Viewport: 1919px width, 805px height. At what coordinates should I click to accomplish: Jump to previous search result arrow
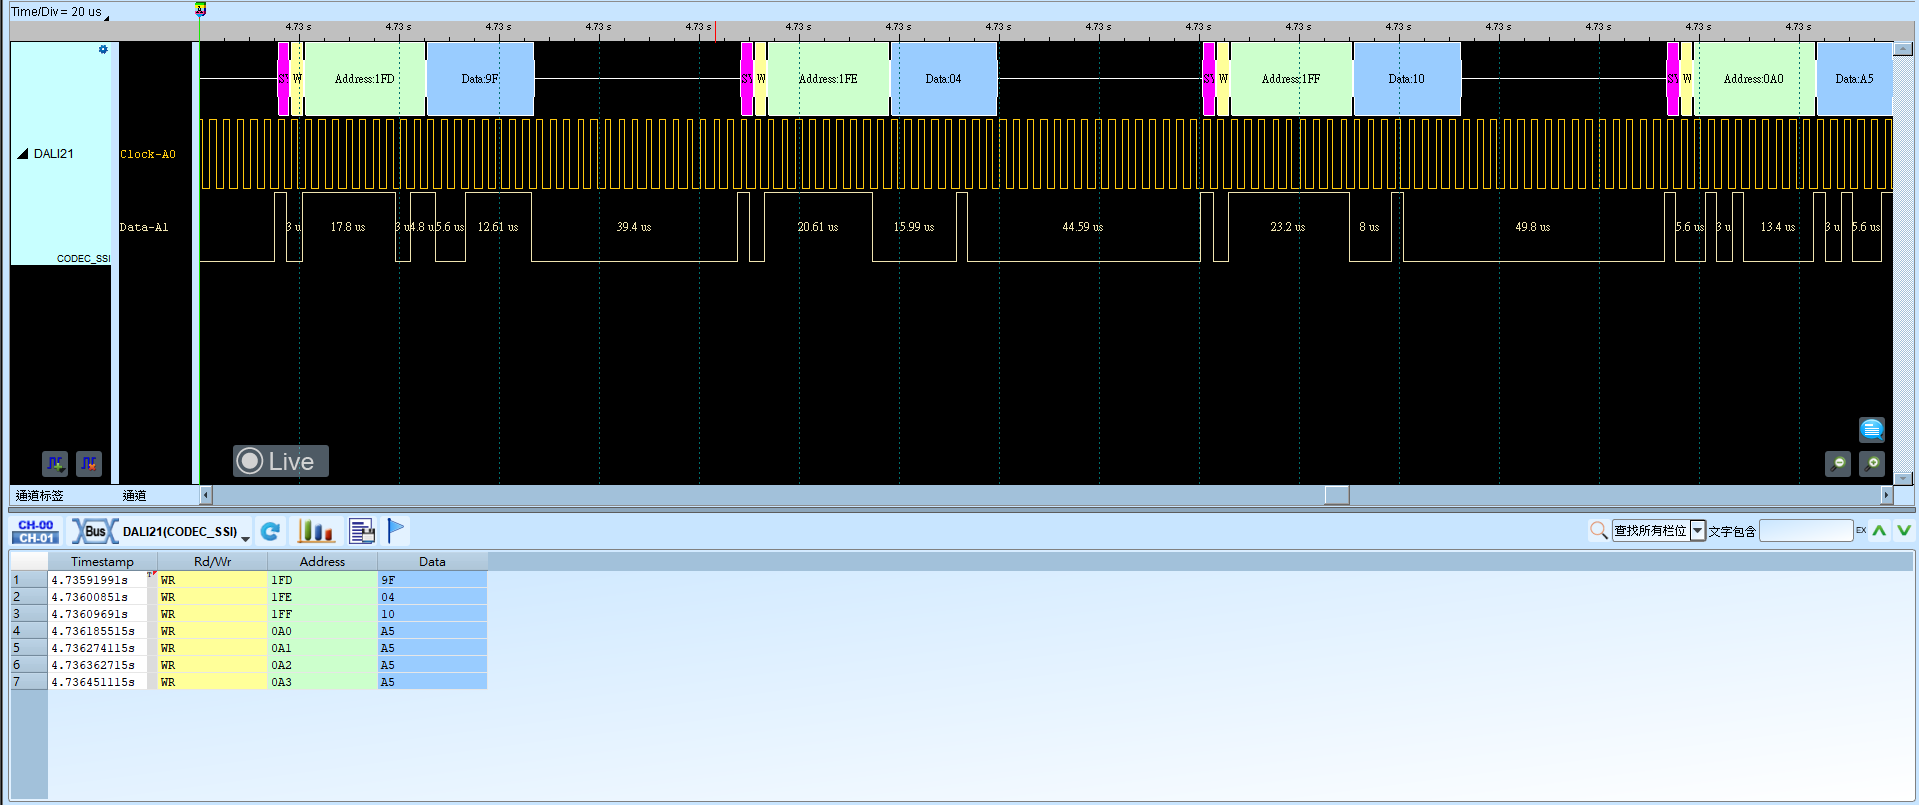pyautogui.click(x=1879, y=531)
